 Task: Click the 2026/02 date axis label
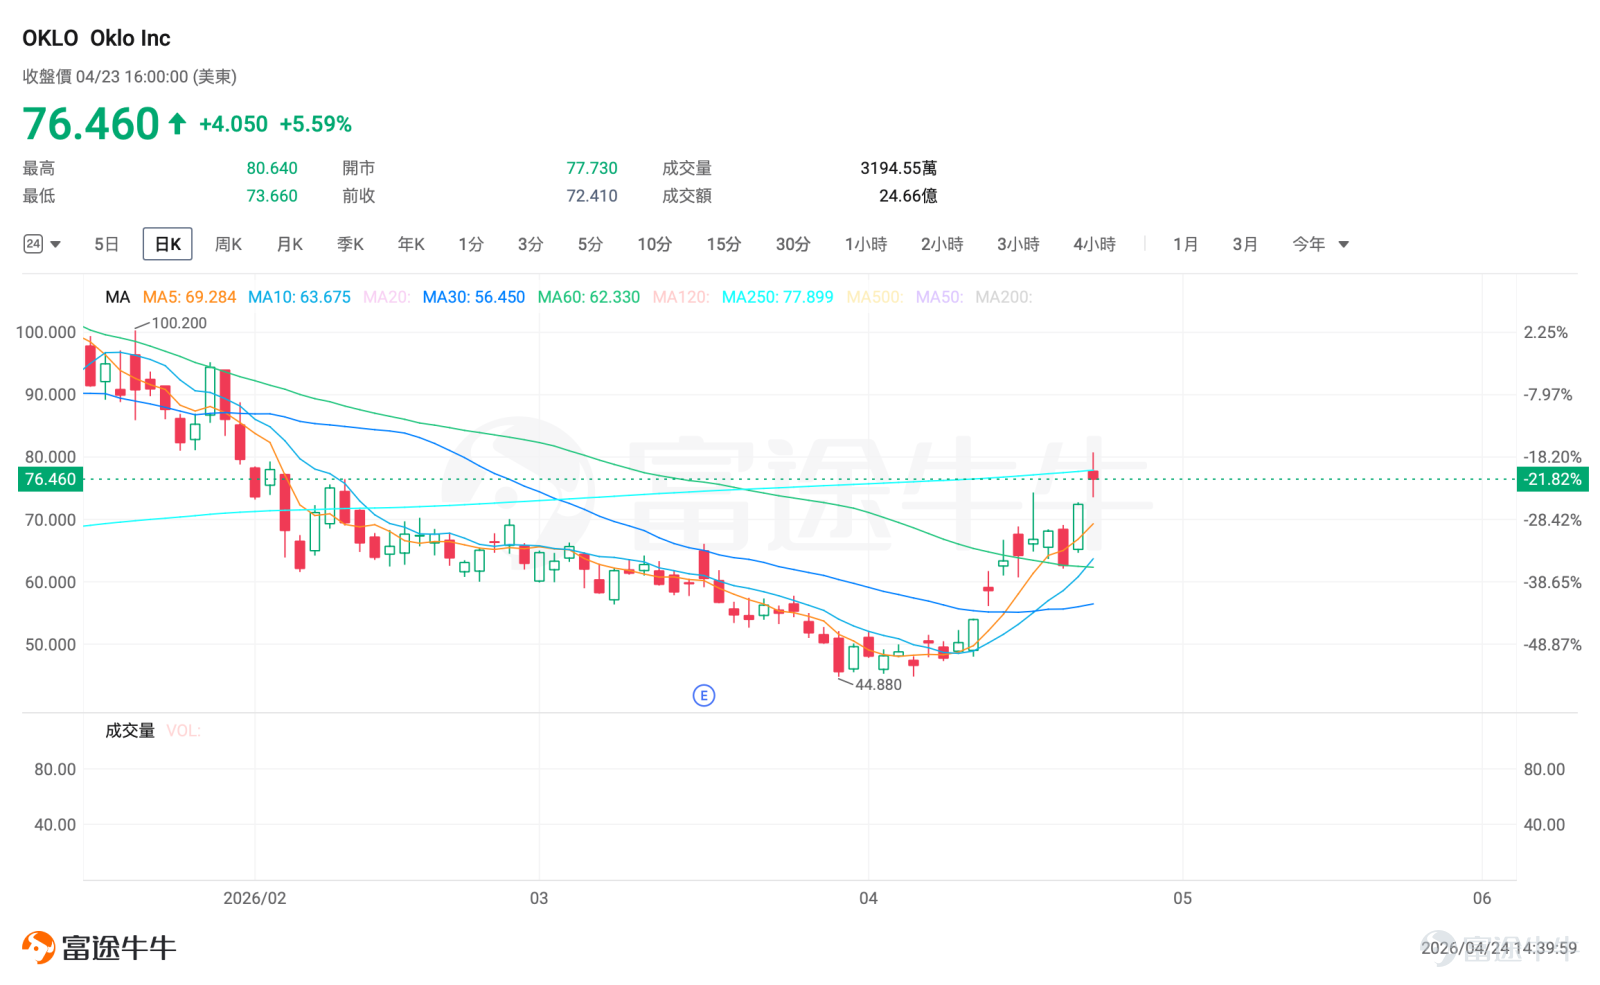(255, 898)
